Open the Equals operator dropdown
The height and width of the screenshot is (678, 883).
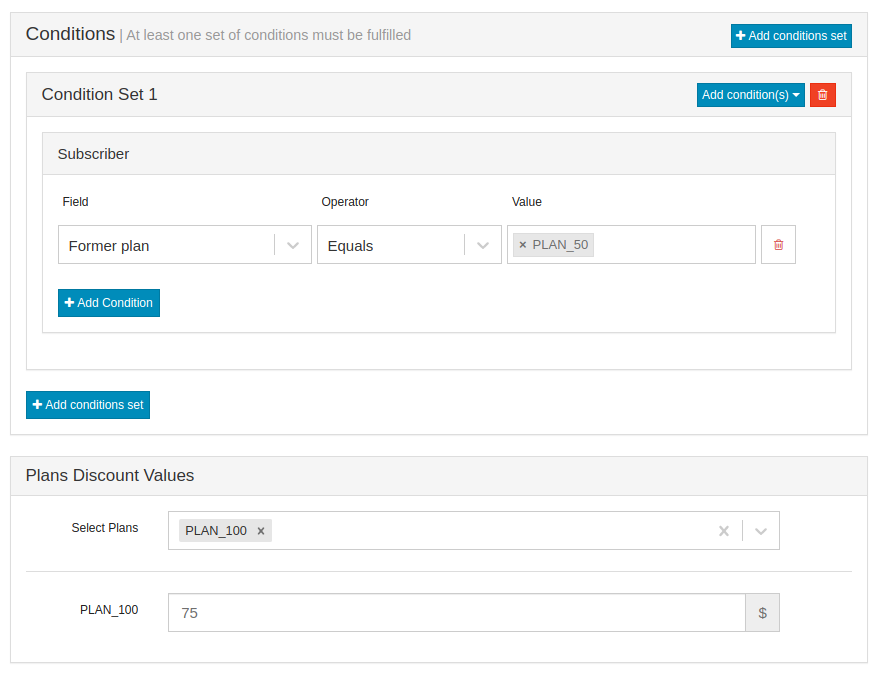coord(409,244)
